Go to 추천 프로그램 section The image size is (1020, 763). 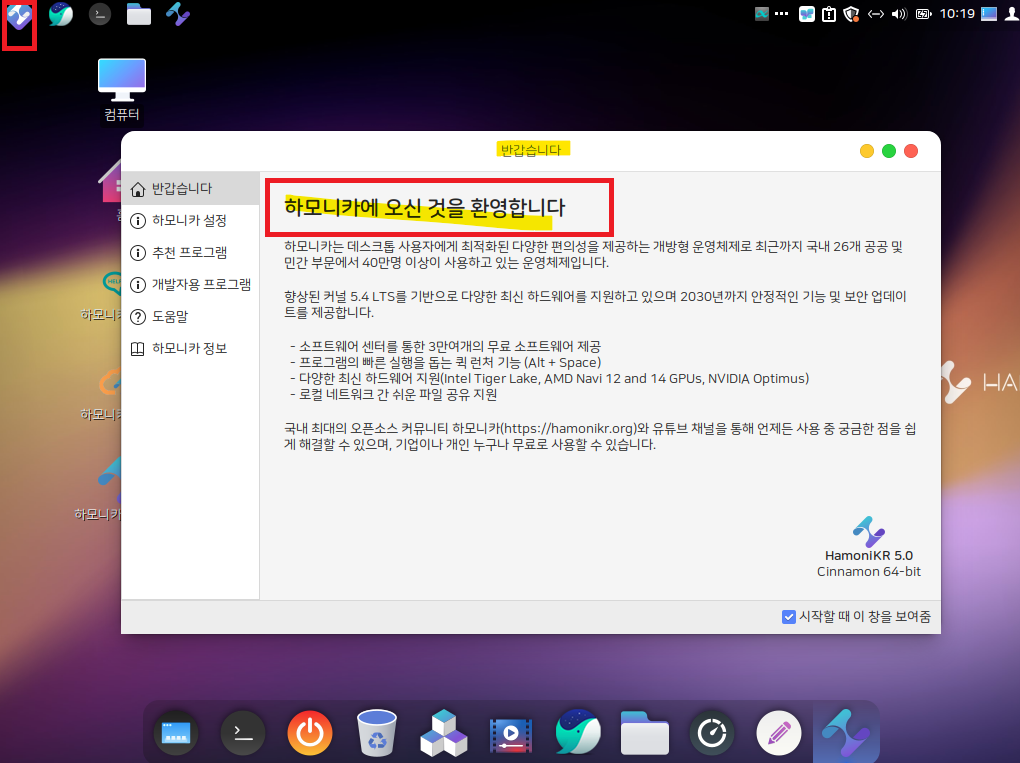coord(191,252)
